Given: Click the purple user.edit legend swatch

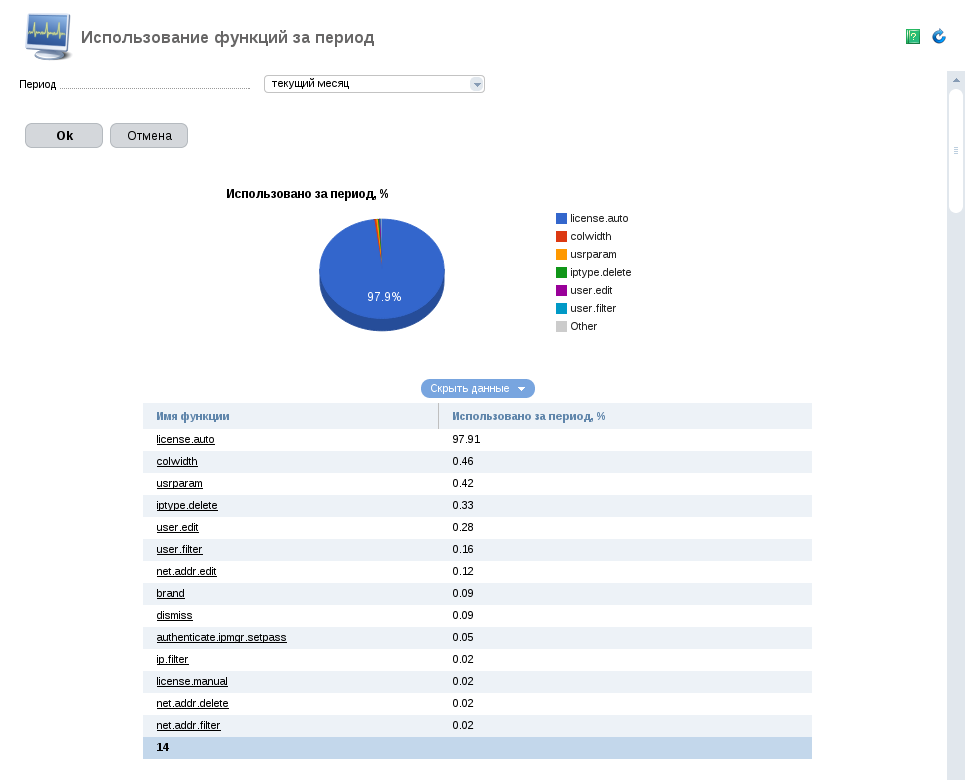Looking at the screenshot, I should [561, 291].
